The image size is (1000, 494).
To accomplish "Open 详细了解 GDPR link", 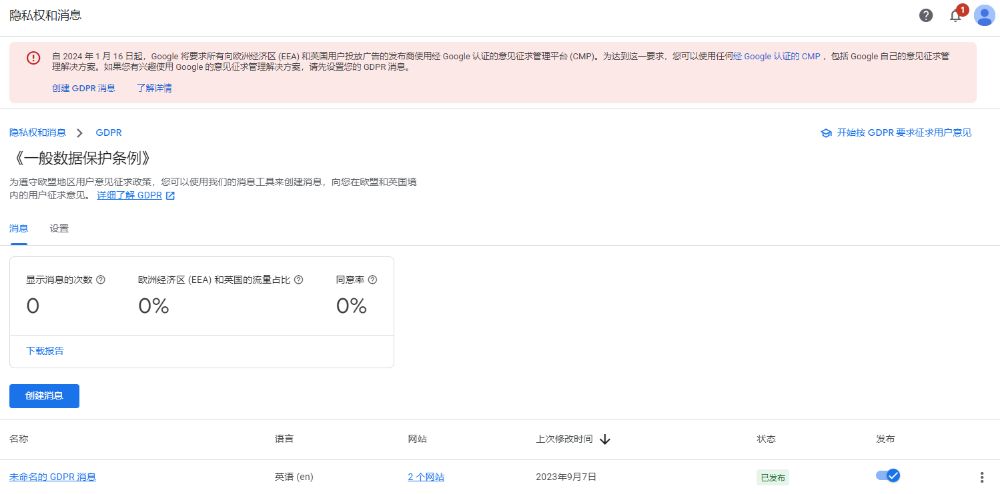I will (129, 196).
